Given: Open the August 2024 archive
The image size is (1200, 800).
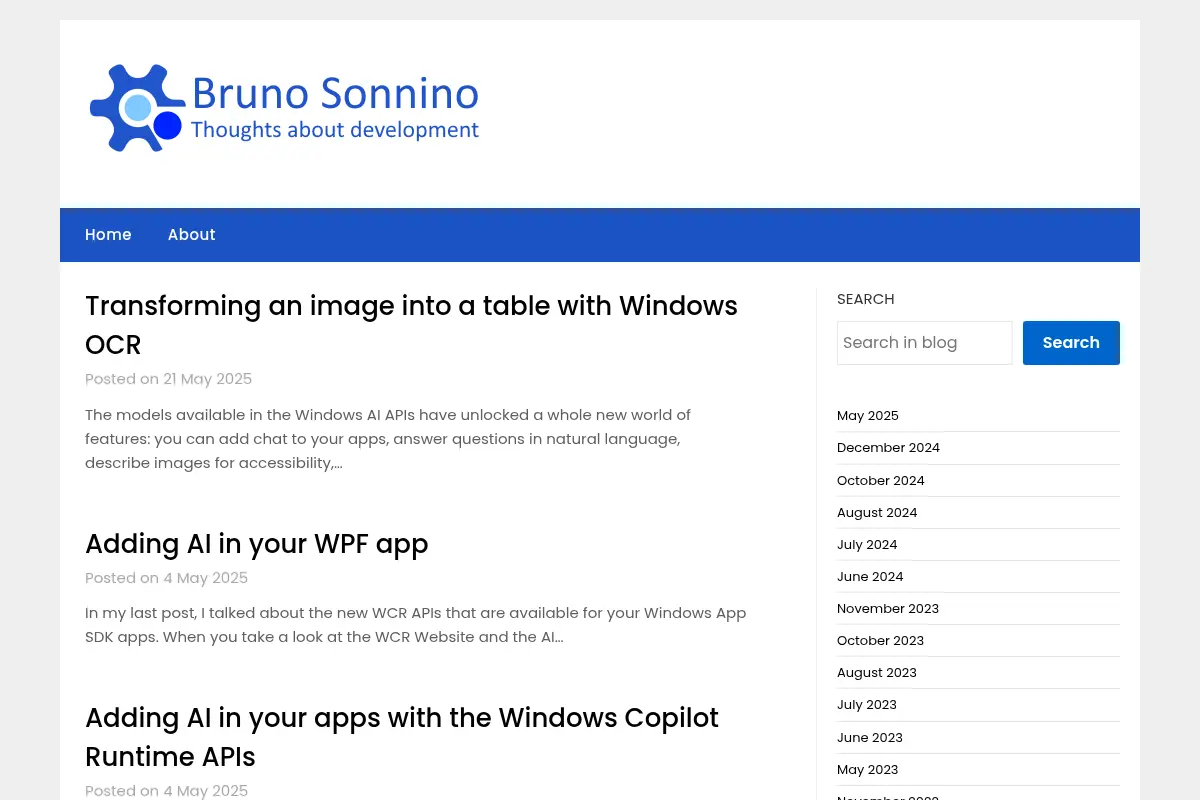Looking at the screenshot, I should pos(877,513).
